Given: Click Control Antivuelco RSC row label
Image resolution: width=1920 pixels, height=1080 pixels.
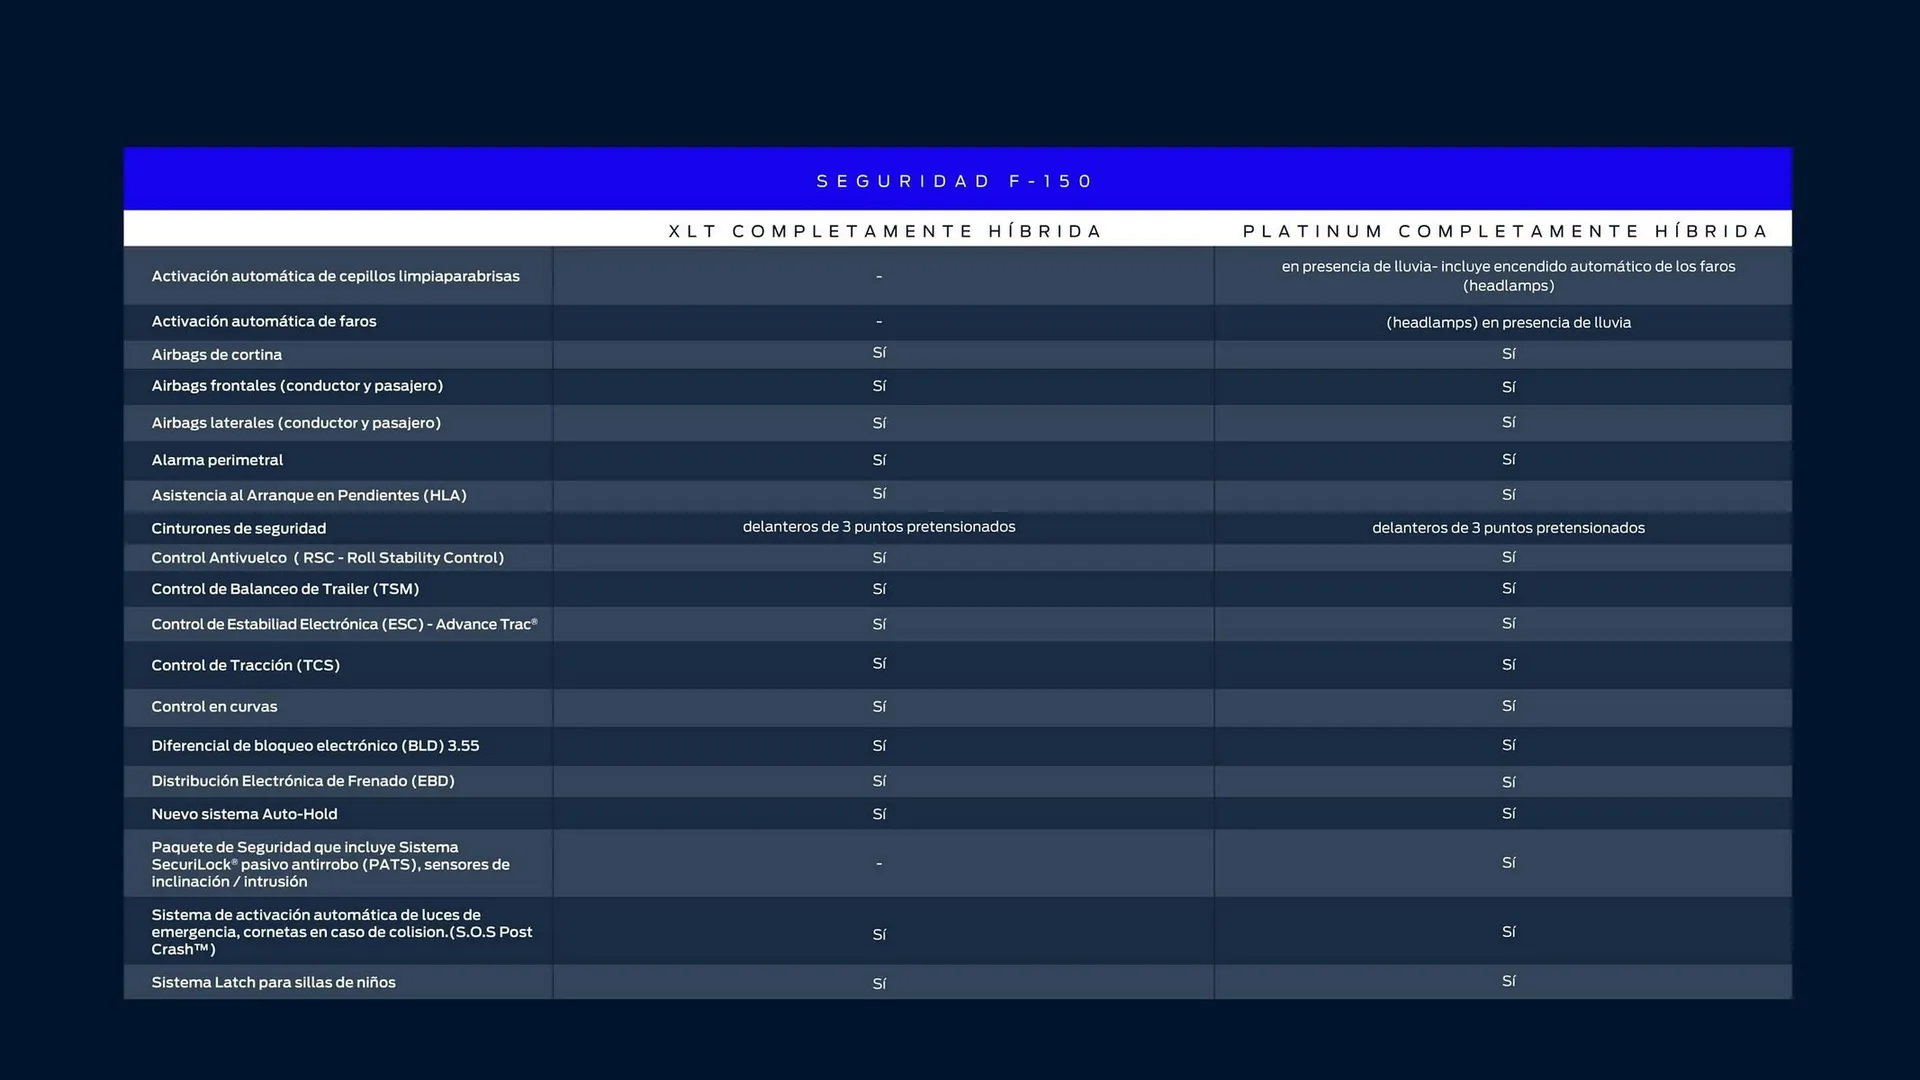Looking at the screenshot, I should click(327, 558).
